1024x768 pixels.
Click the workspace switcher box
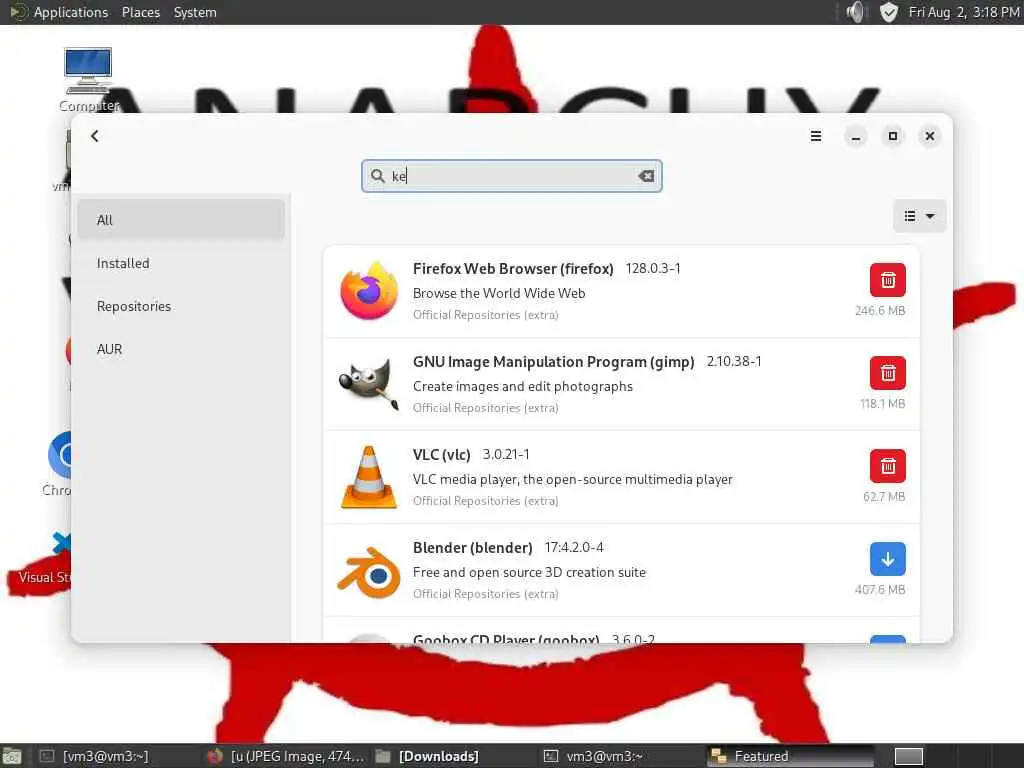pyautogui.click(x=908, y=756)
